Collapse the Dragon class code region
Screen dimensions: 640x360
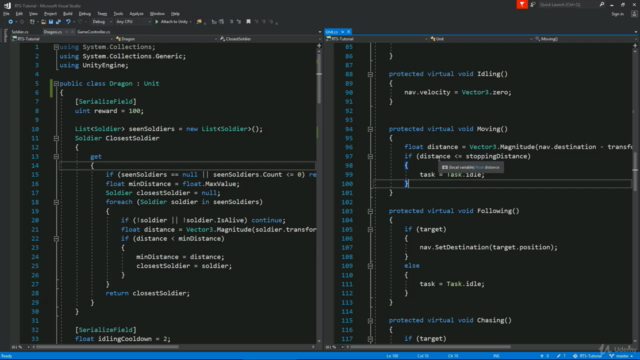pyautogui.click(x=56, y=83)
